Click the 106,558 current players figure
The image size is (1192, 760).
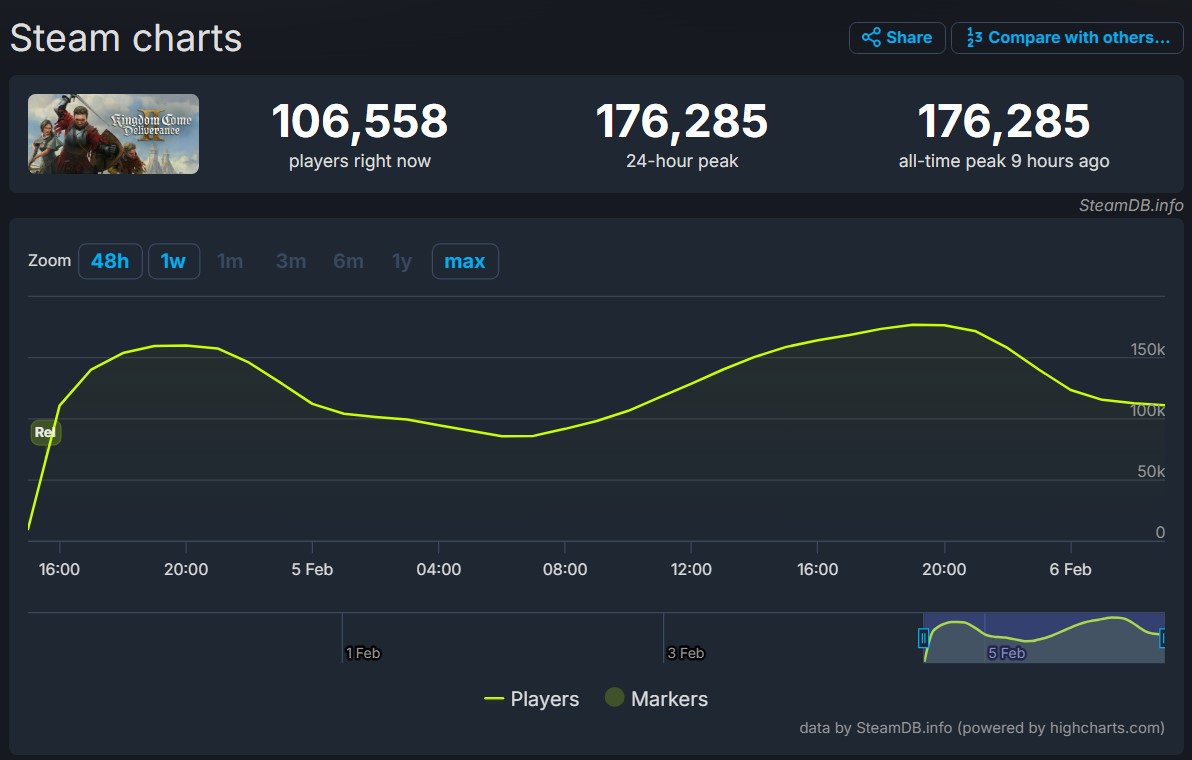pyautogui.click(x=360, y=121)
